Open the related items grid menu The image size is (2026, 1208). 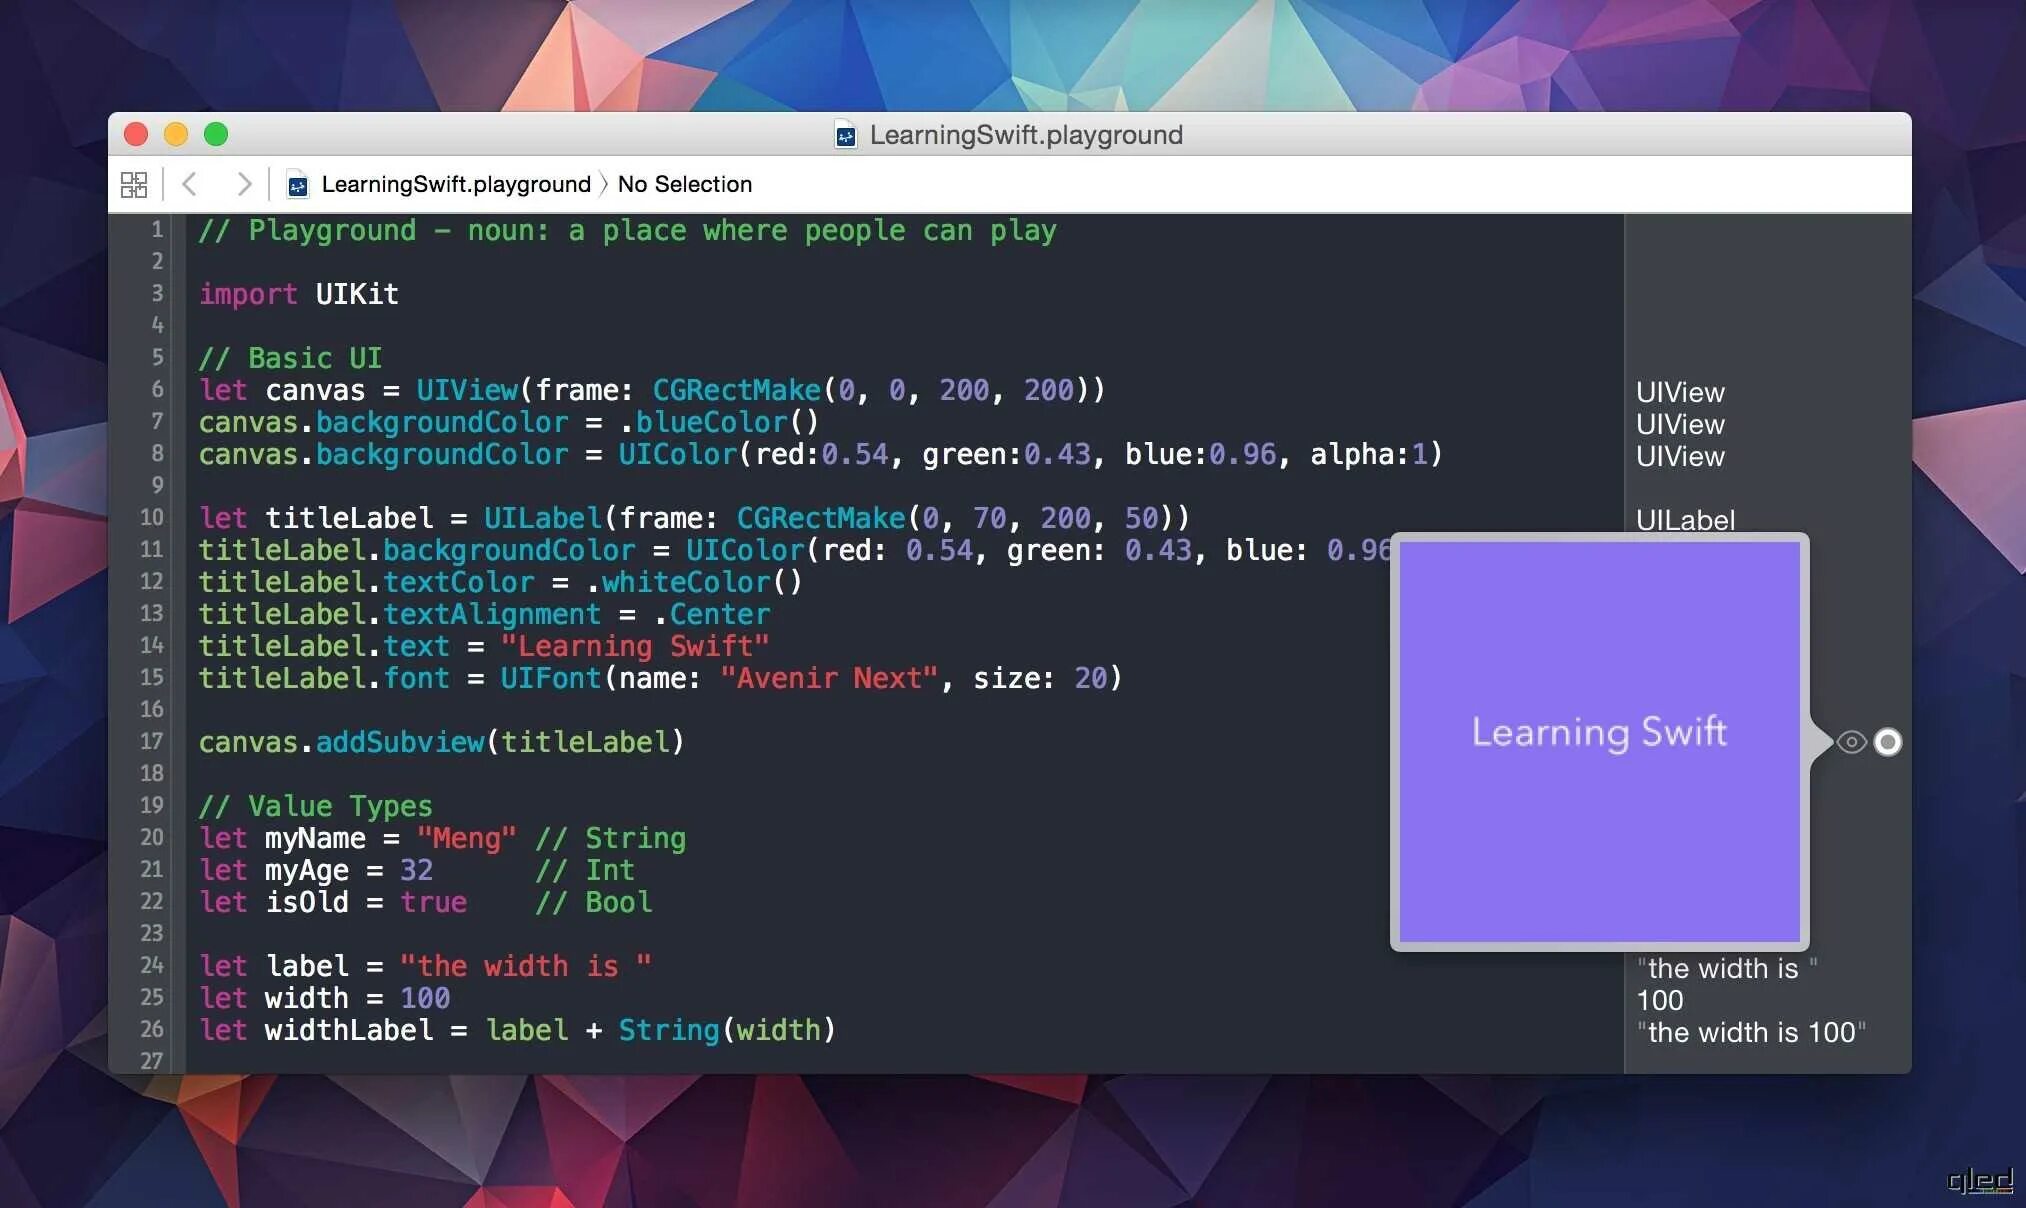(133, 185)
